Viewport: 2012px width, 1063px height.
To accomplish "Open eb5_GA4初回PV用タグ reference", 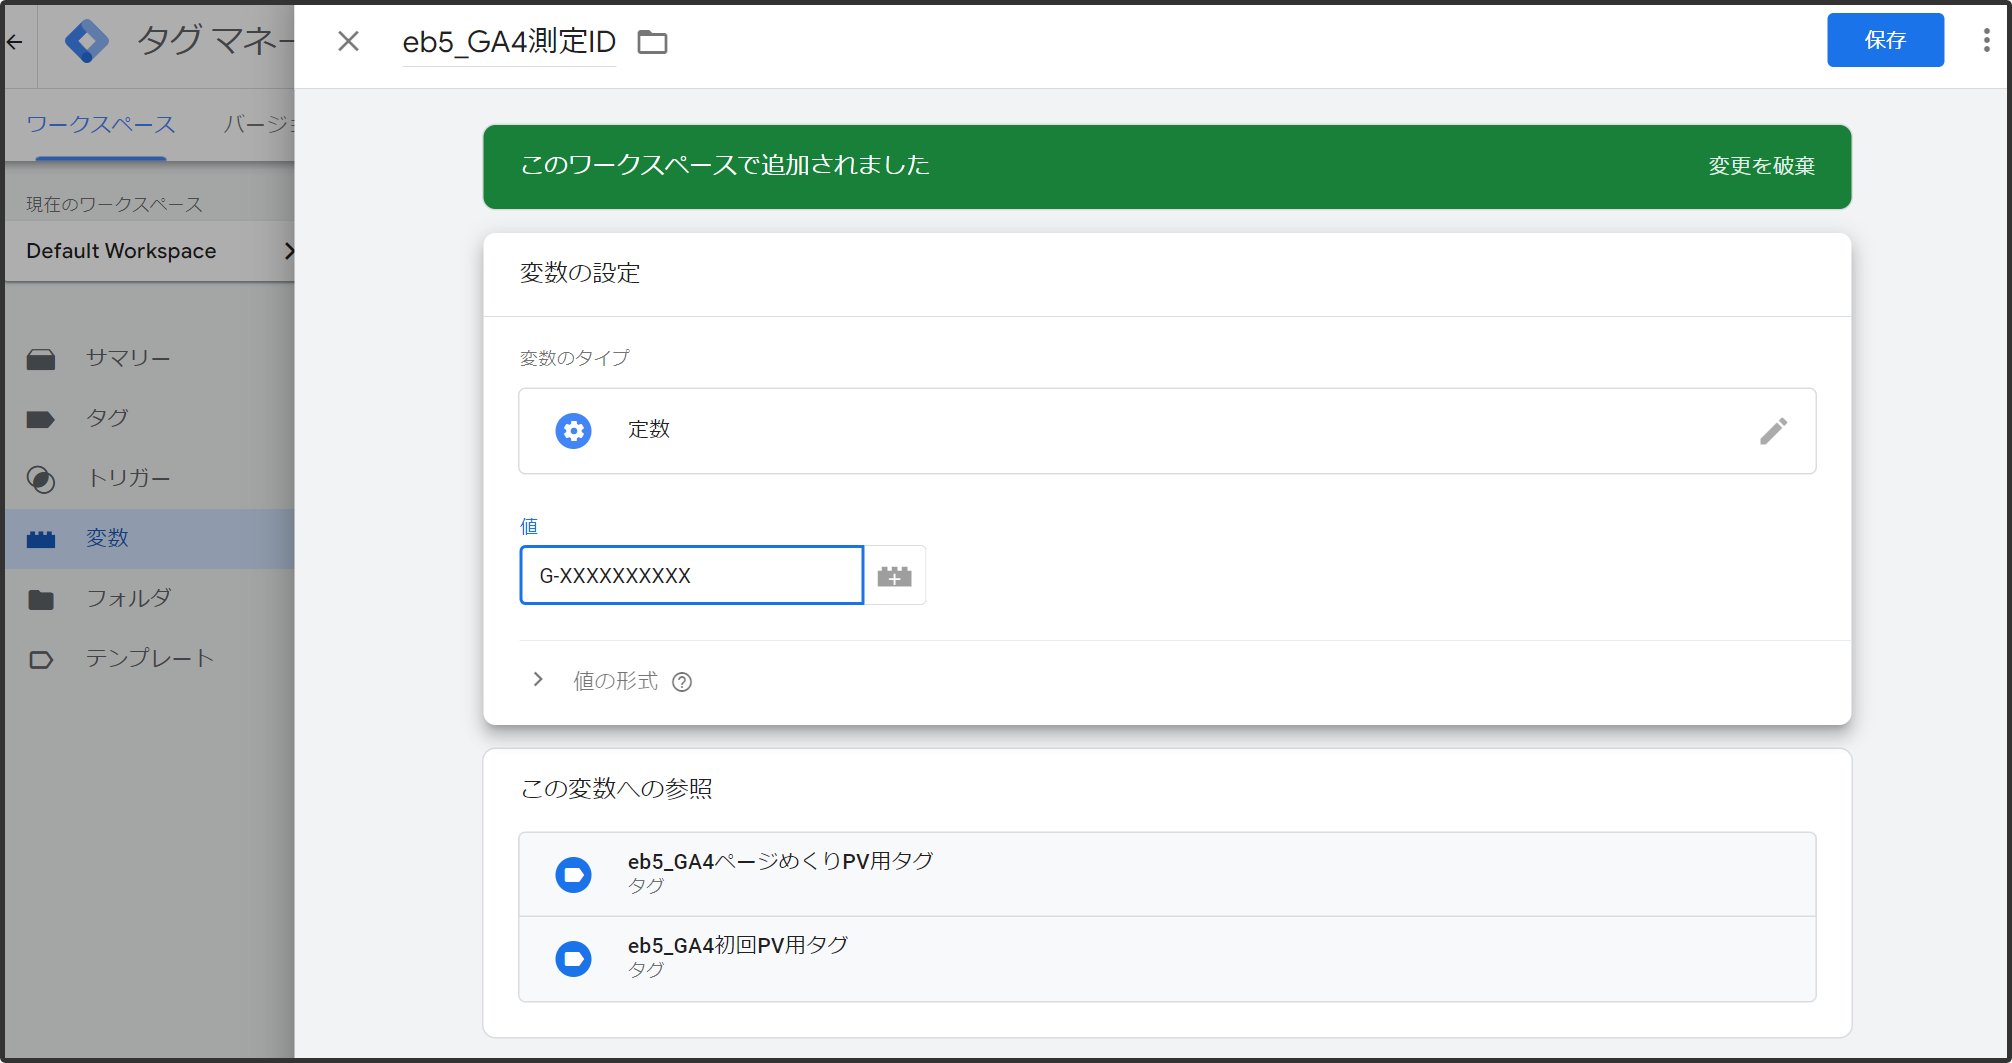I will (x=1167, y=959).
